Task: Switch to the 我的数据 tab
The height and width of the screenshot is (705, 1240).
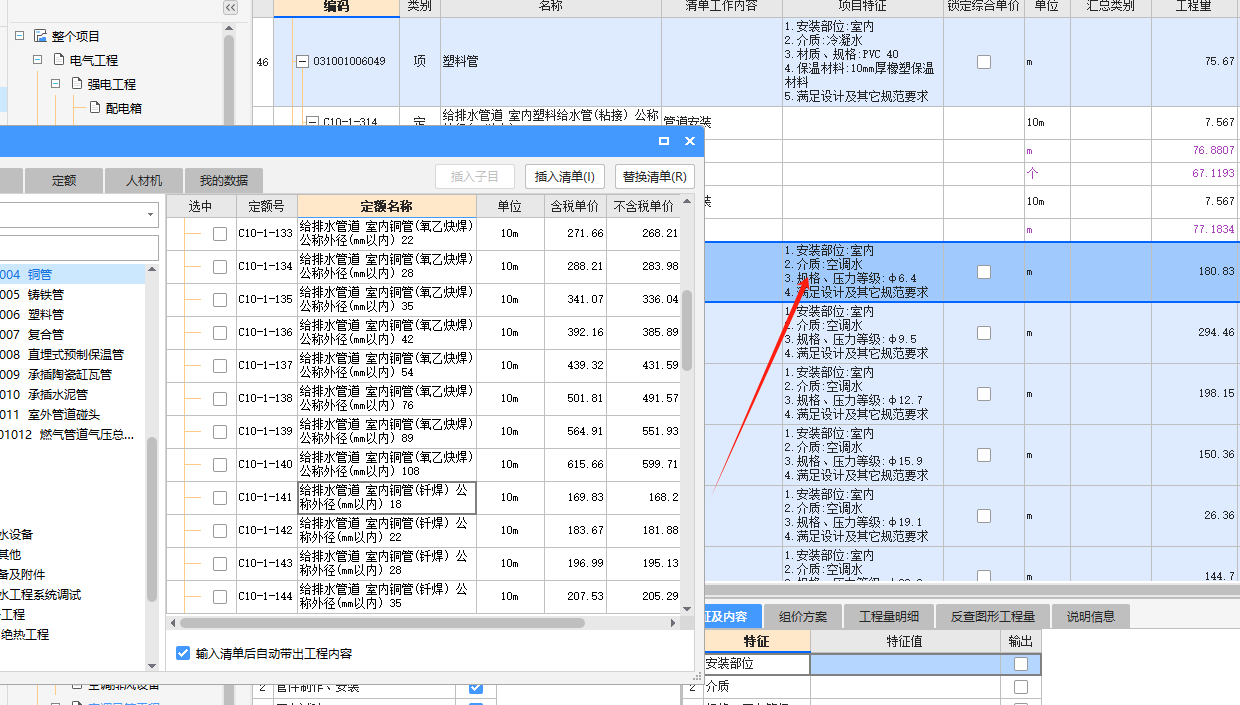Action: (223, 181)
